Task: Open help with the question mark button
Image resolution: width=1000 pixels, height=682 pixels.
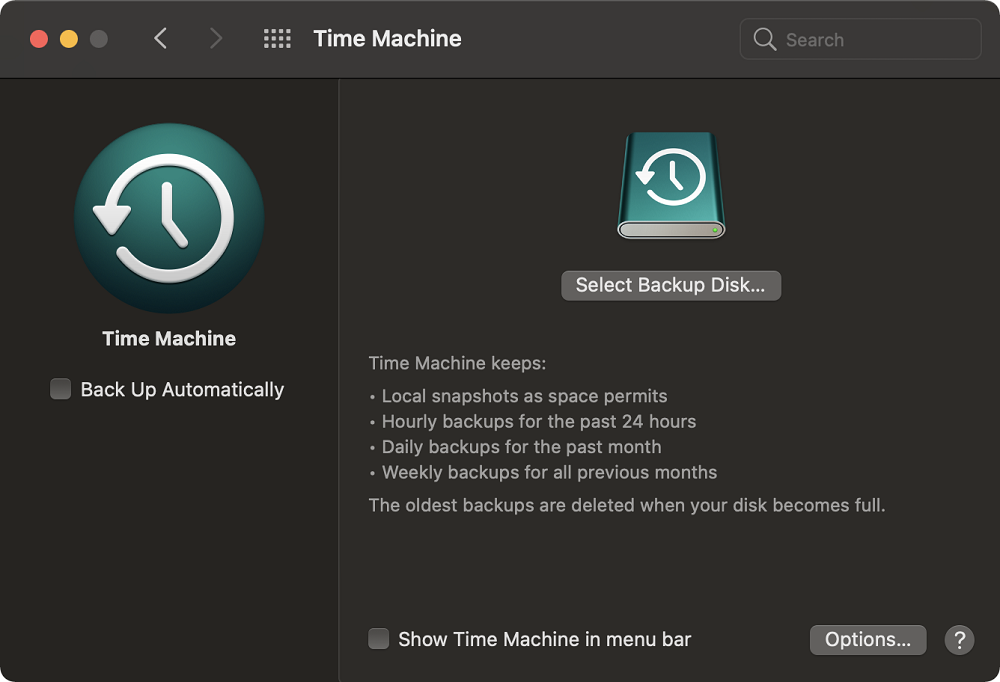Action: pyautogui.click(x=959, y=640)
